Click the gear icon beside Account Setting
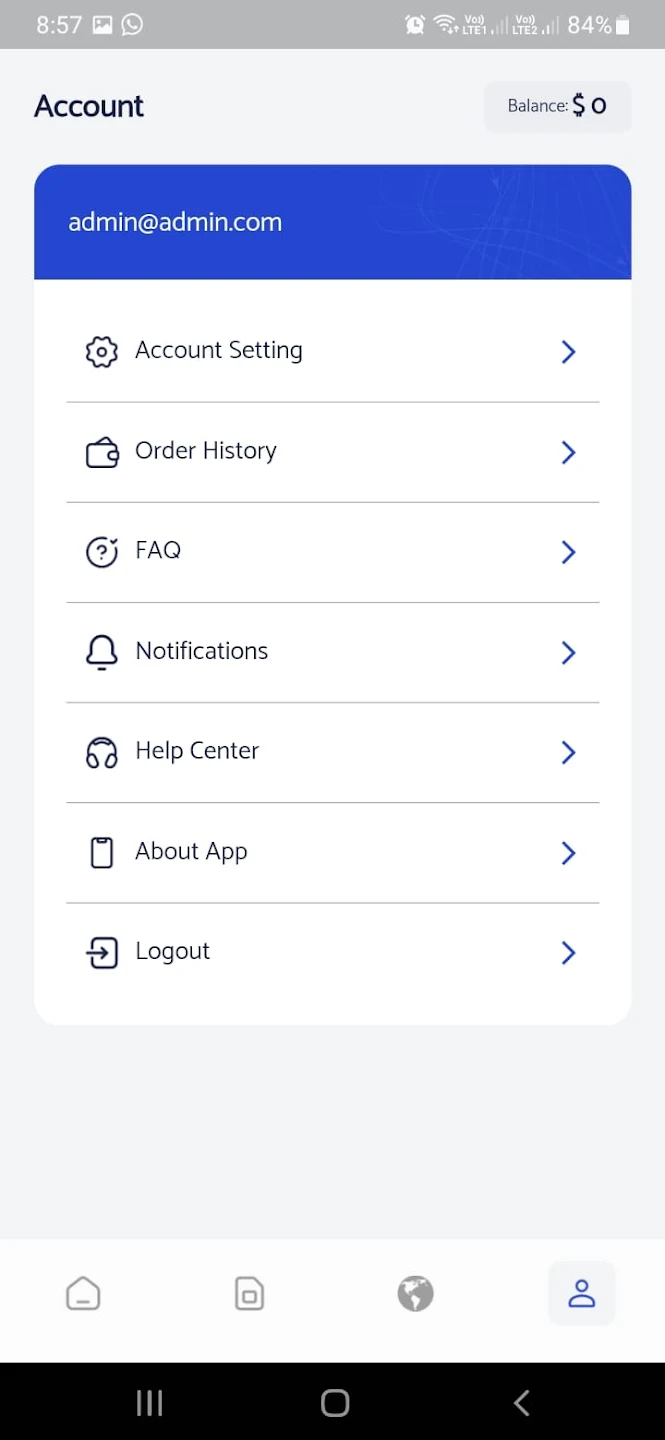Screen dimensions: 665x1440 101,352
